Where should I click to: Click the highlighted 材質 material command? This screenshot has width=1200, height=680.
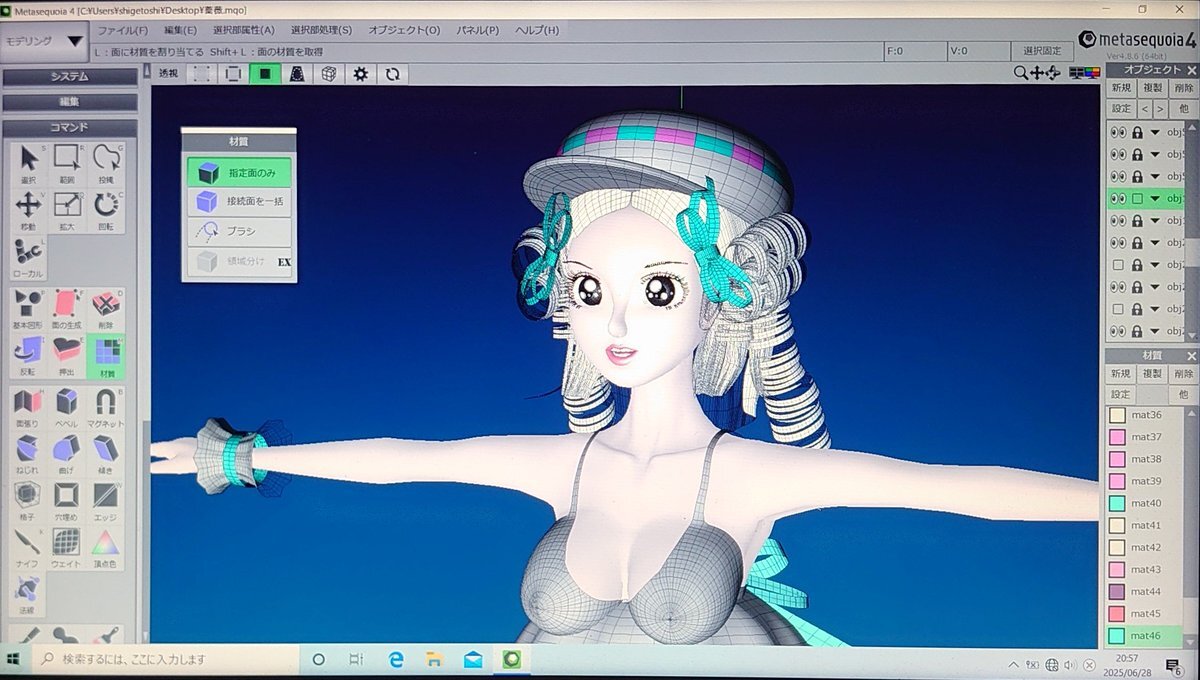[x=106, y=356]
